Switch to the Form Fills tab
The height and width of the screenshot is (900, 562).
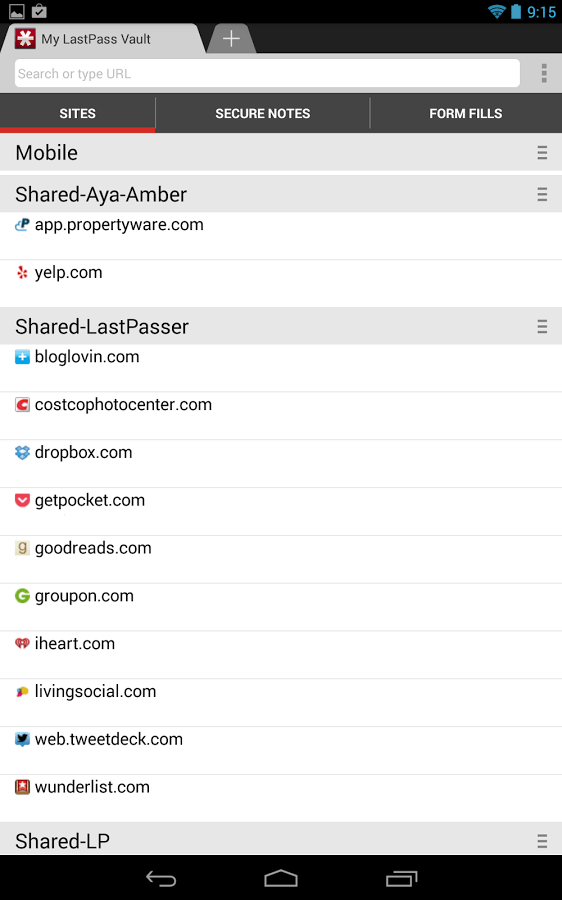pos(466,114)
